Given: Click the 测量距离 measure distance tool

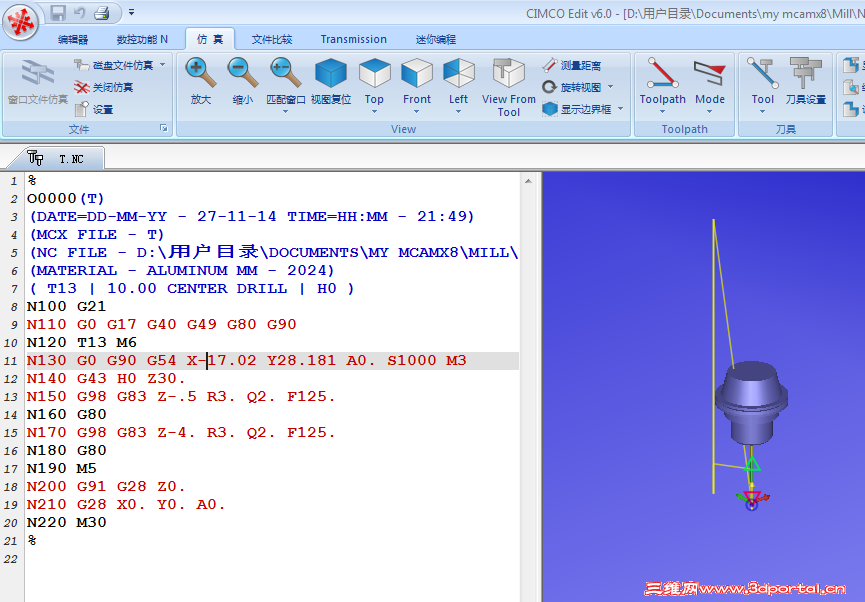Looking at the screenshot, I should [572, 65].
